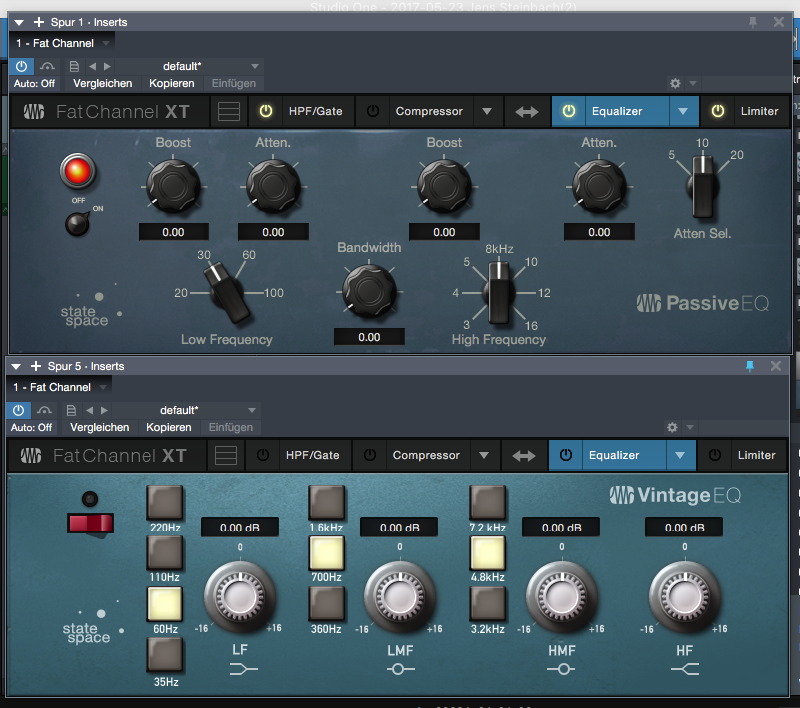Select Limiter tab in Spur 1

tap(759, 111)
